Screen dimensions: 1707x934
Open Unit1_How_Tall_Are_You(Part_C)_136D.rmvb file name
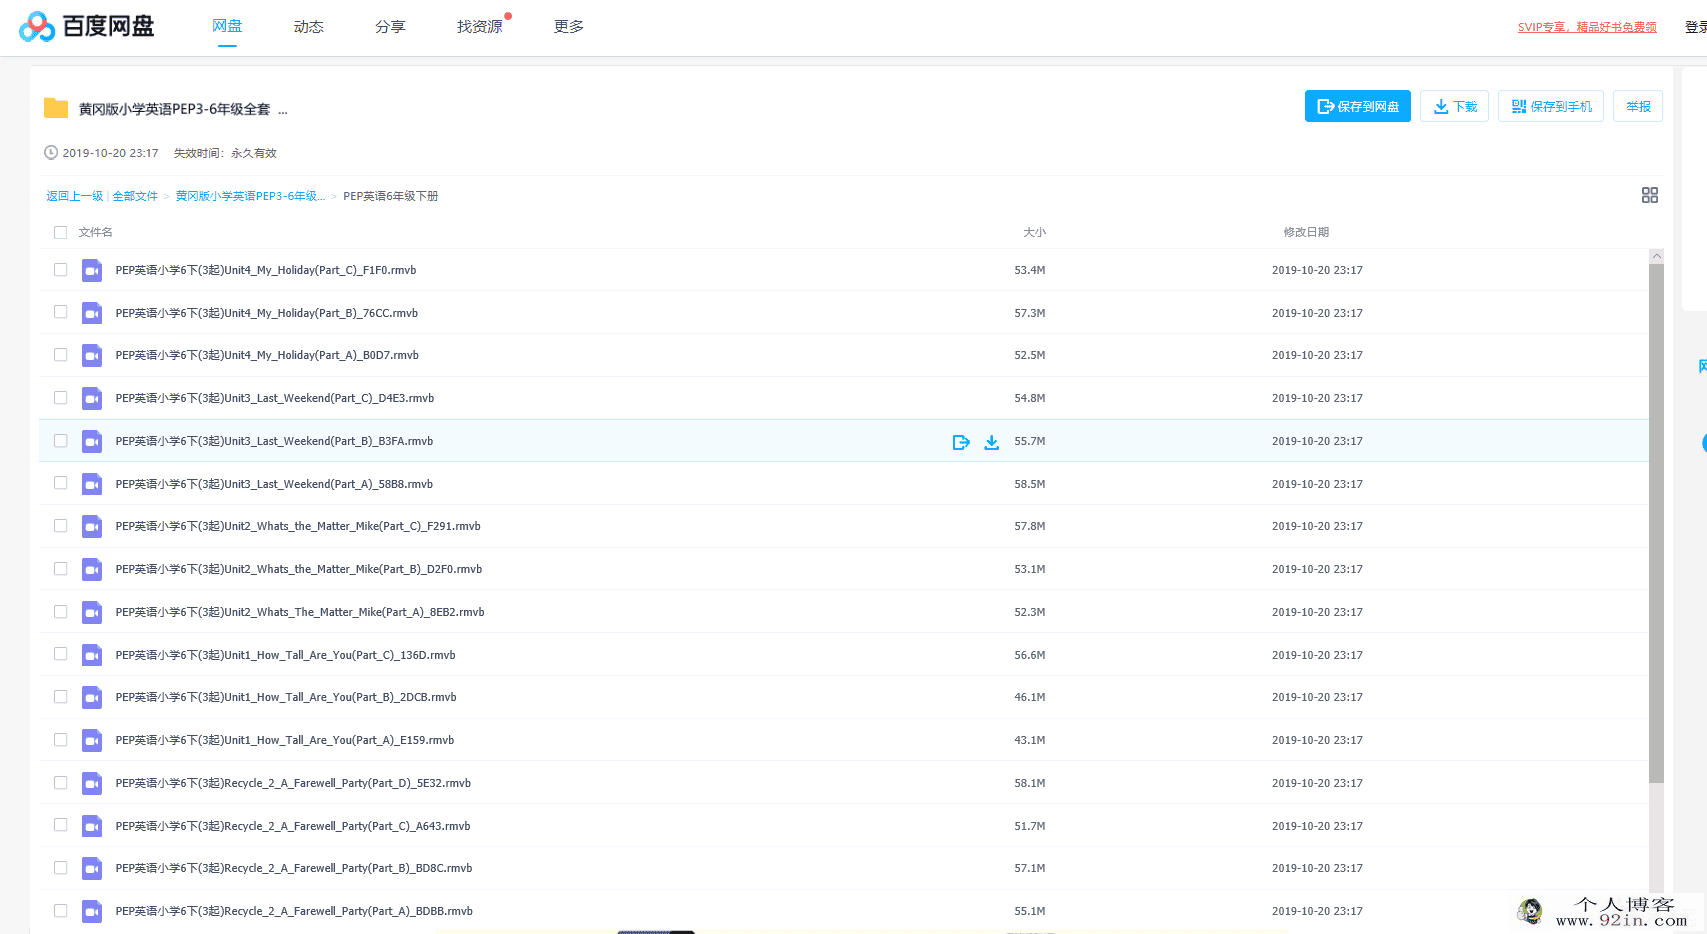tap(285, 655)
